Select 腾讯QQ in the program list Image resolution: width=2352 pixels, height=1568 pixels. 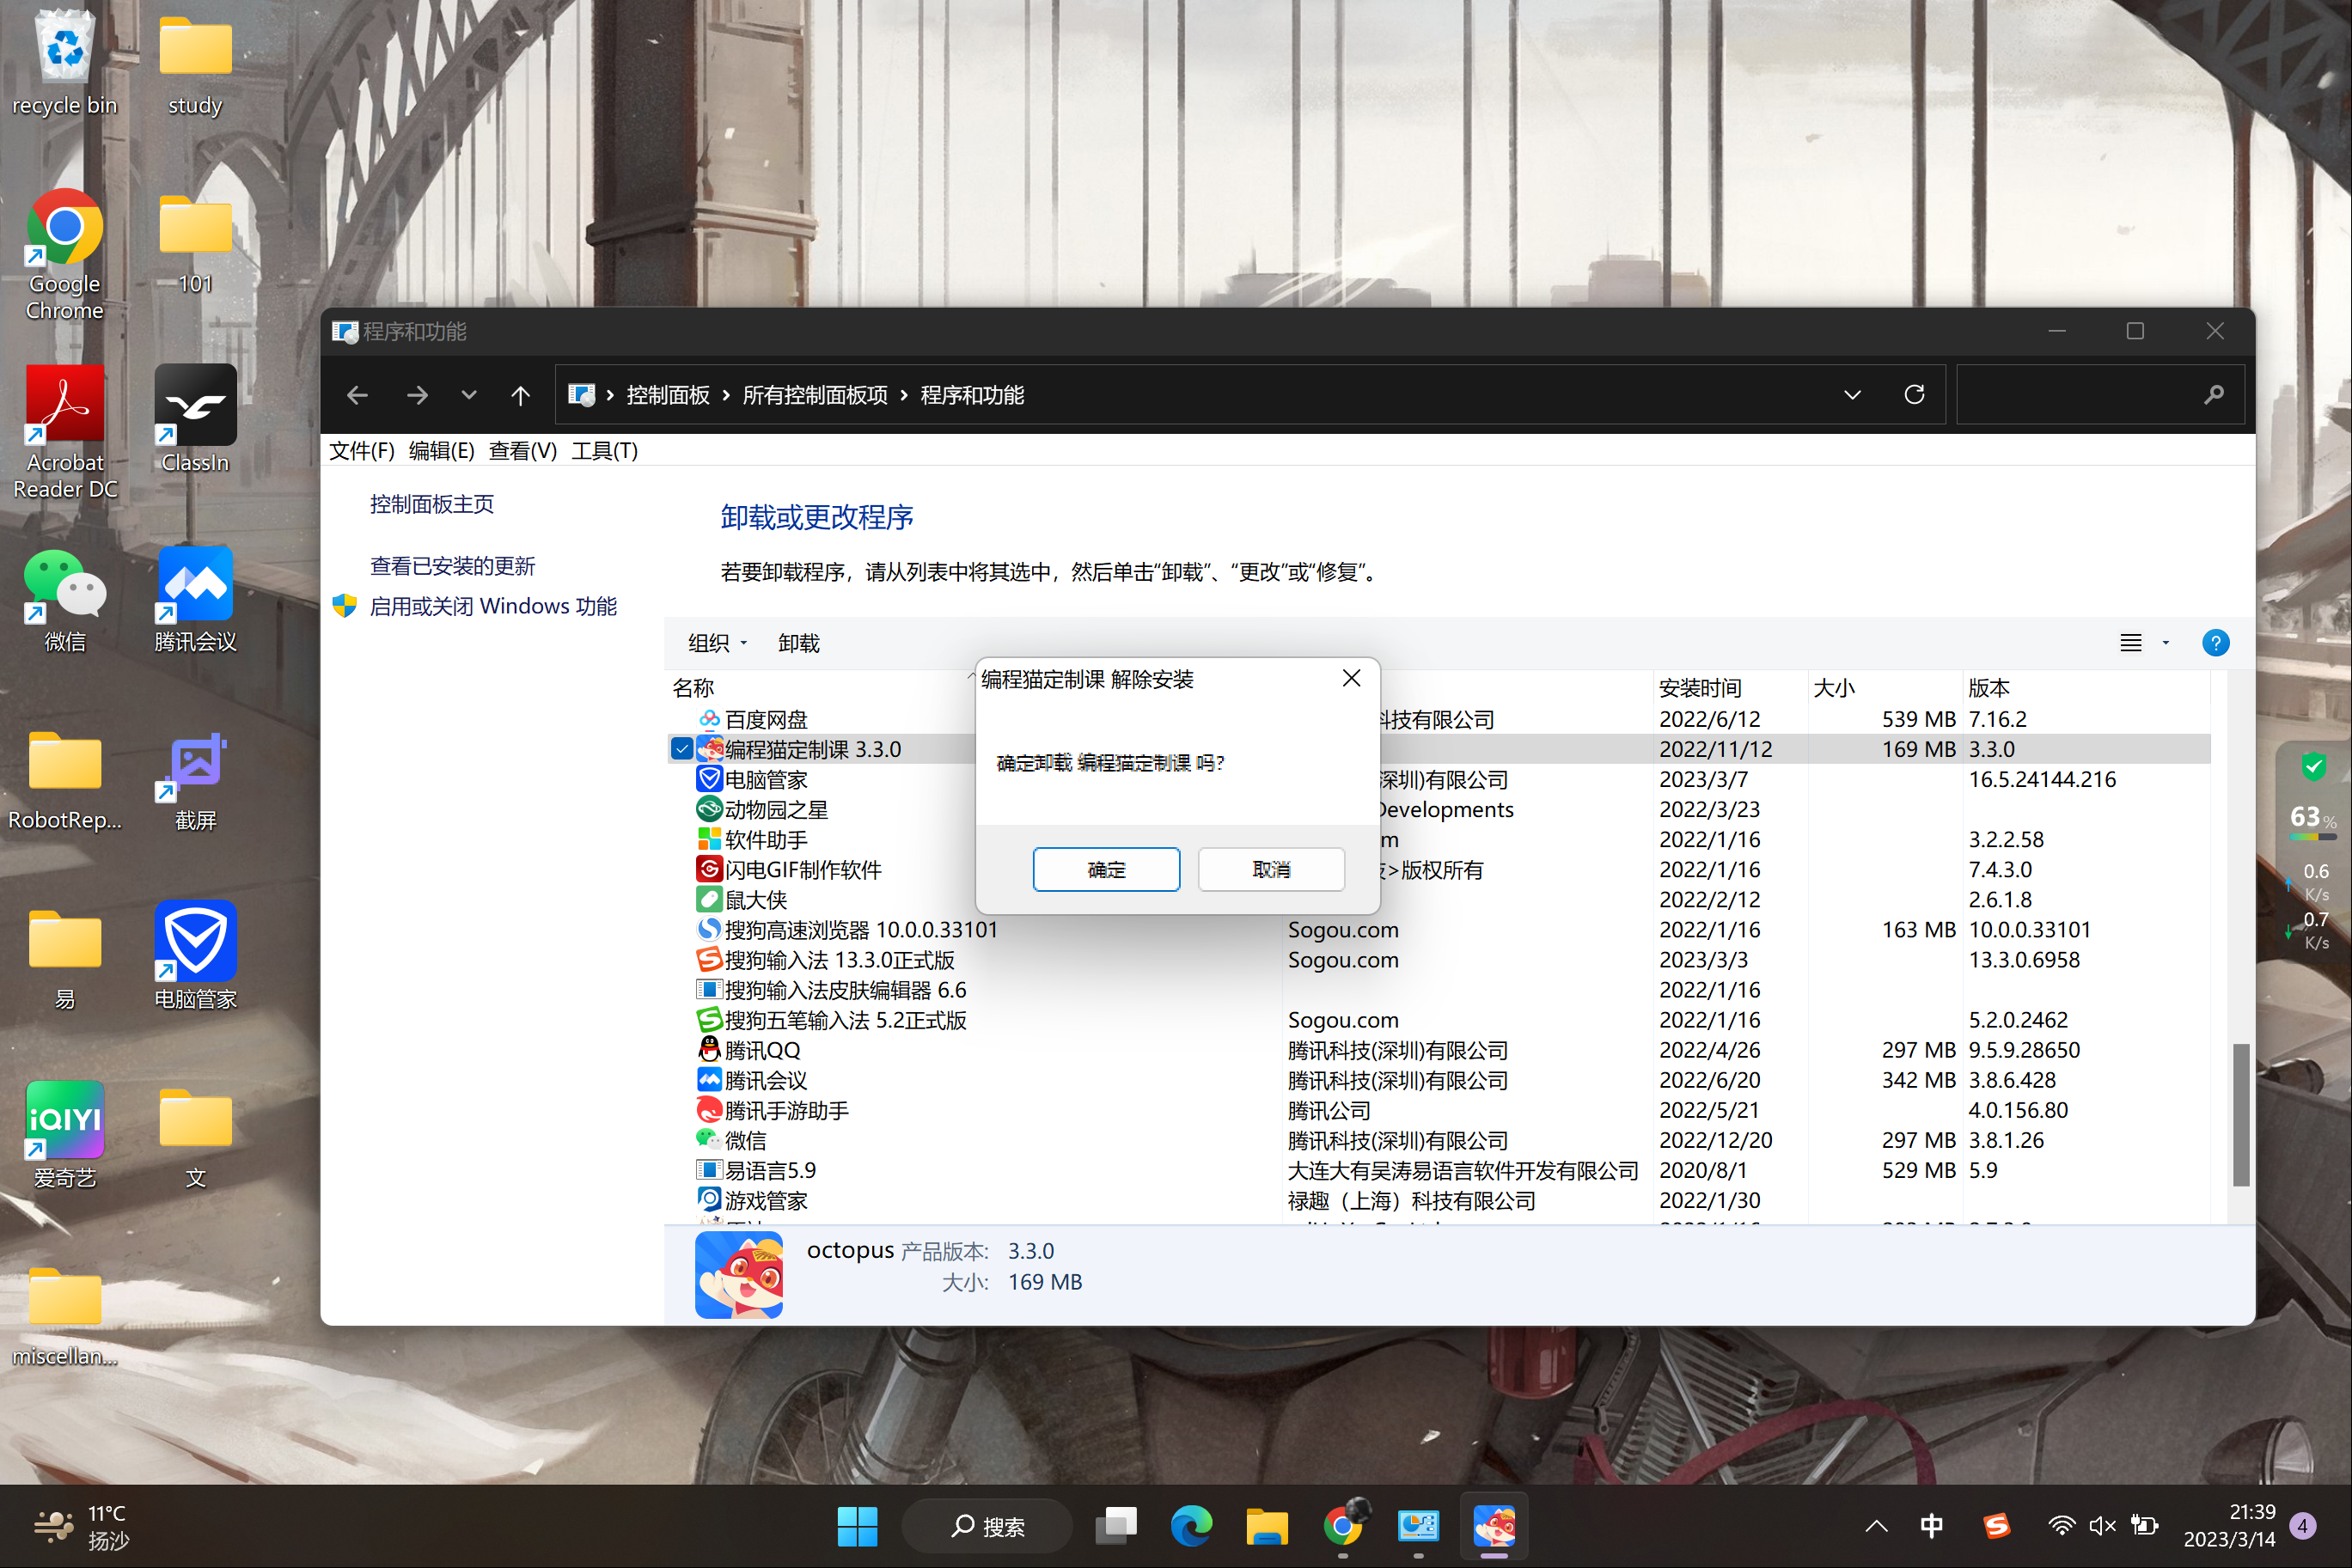(762, 1050)
